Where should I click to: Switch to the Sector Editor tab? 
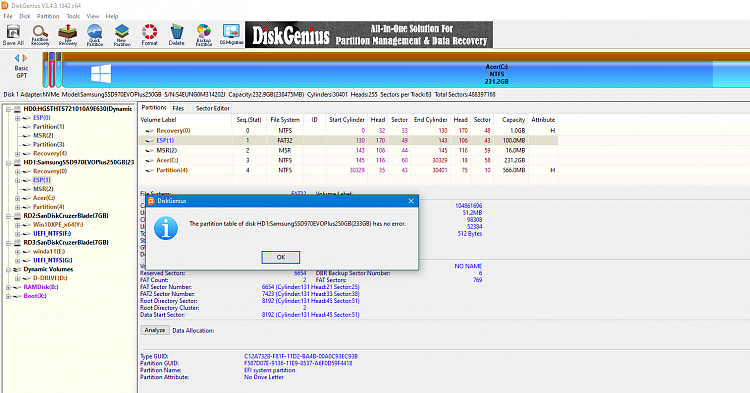coord(212,109)
